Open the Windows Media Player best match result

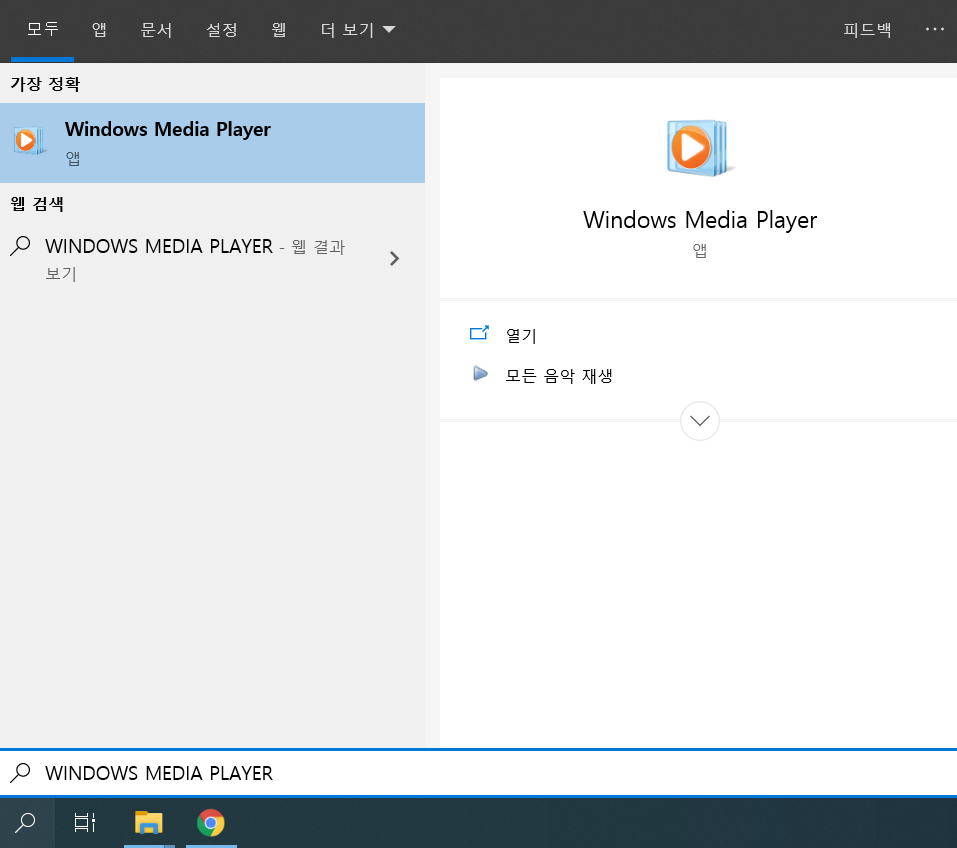tap(212, 143)
